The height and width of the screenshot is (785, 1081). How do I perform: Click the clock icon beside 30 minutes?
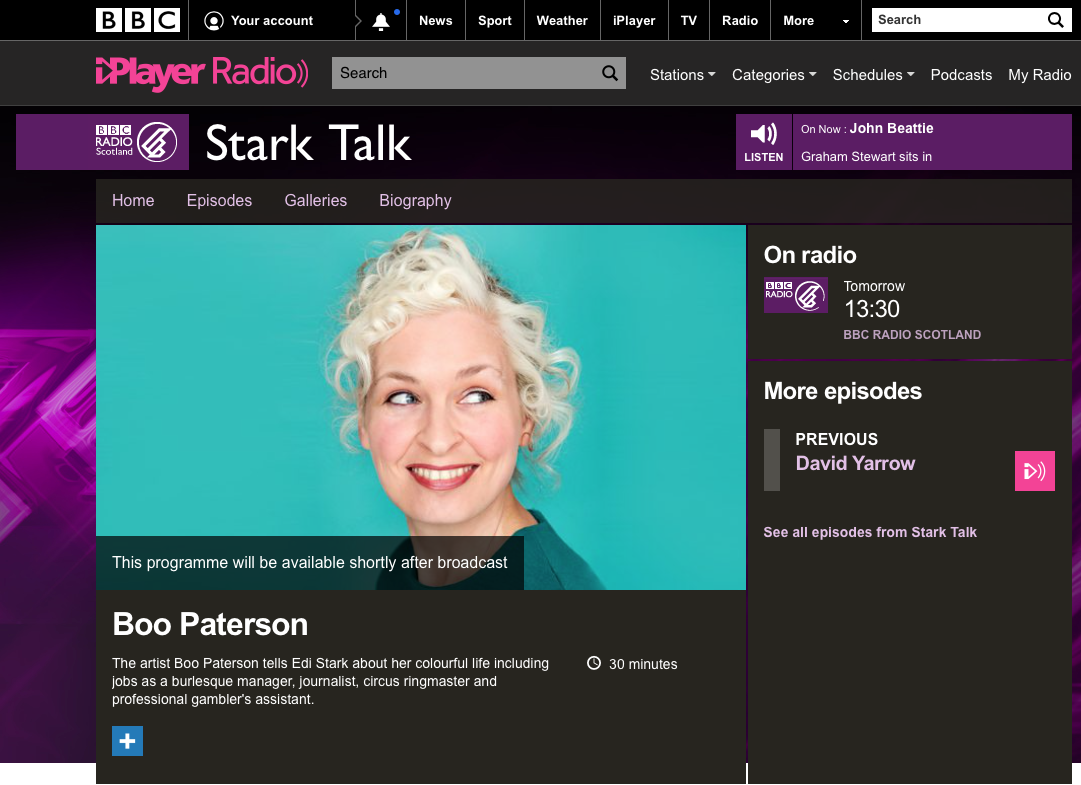coord(594,663)
